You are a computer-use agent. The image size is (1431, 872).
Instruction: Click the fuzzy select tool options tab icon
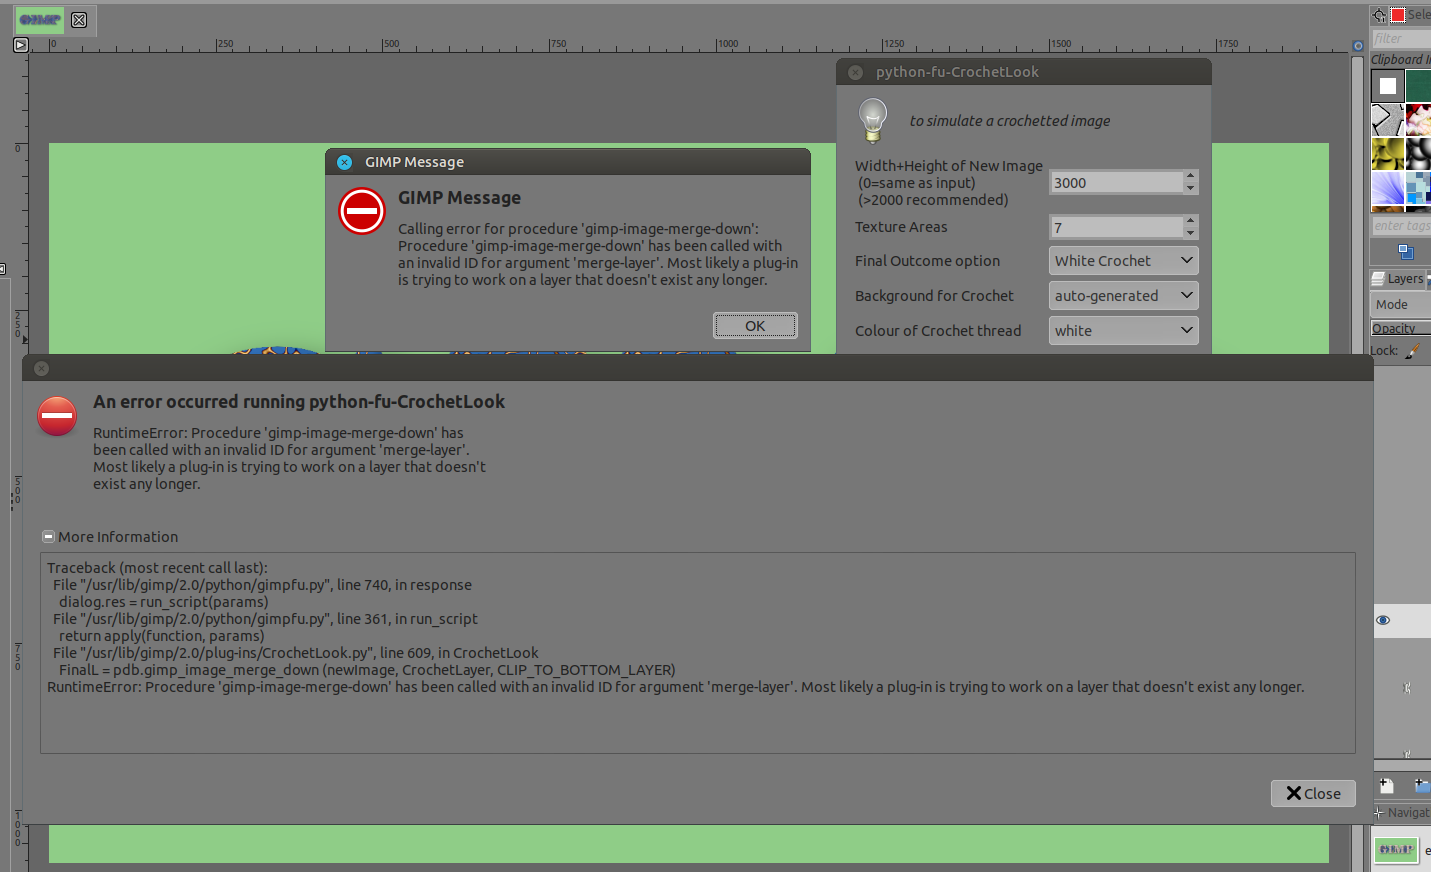click(x=1379, y=15)
